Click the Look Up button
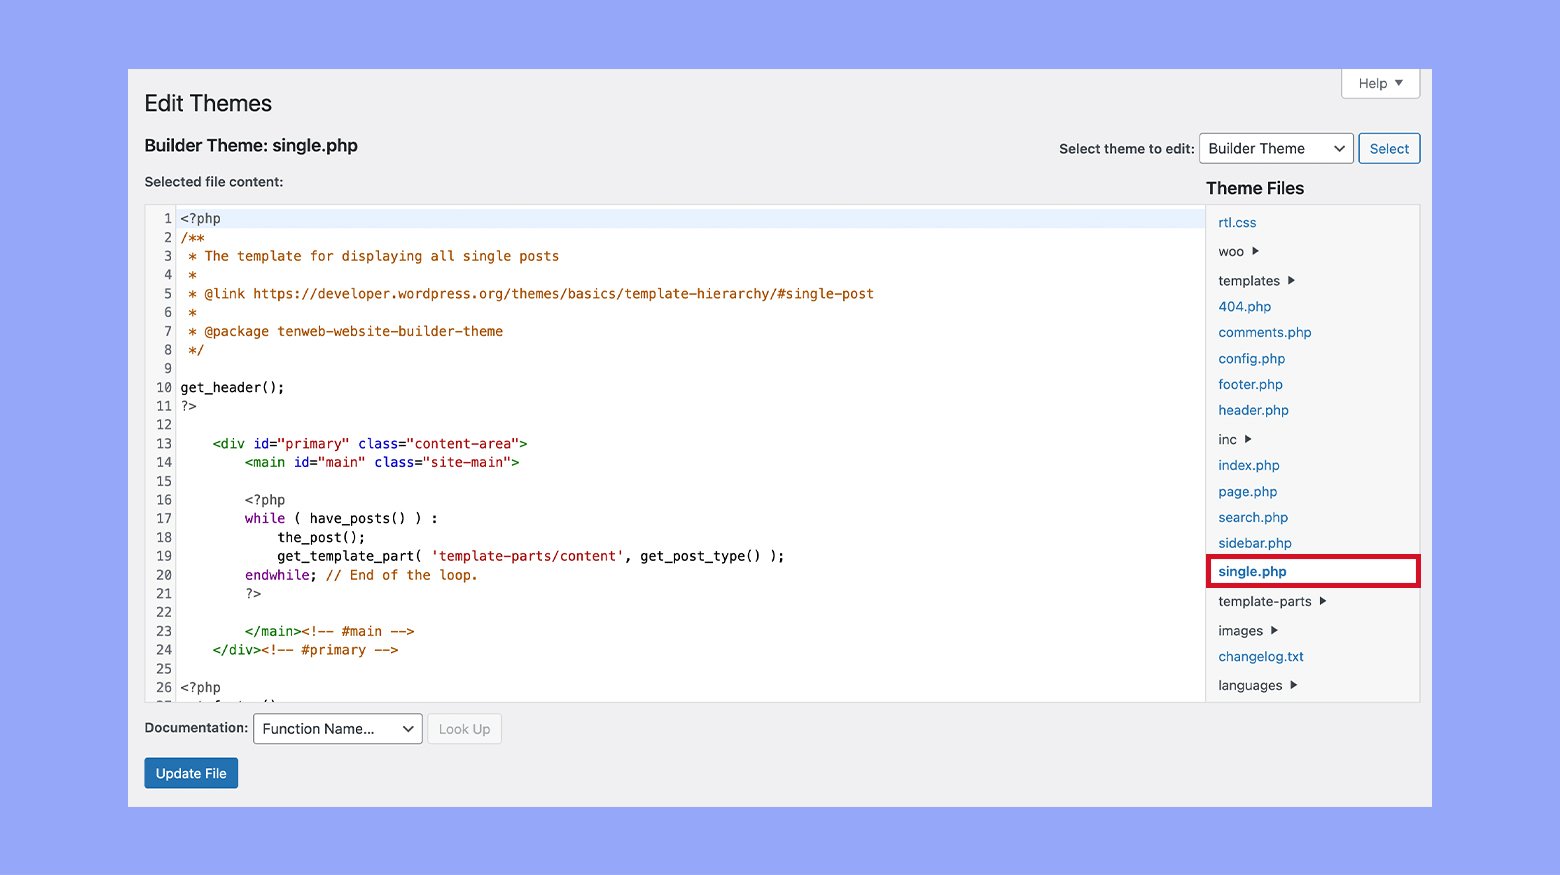 point(464,729)
